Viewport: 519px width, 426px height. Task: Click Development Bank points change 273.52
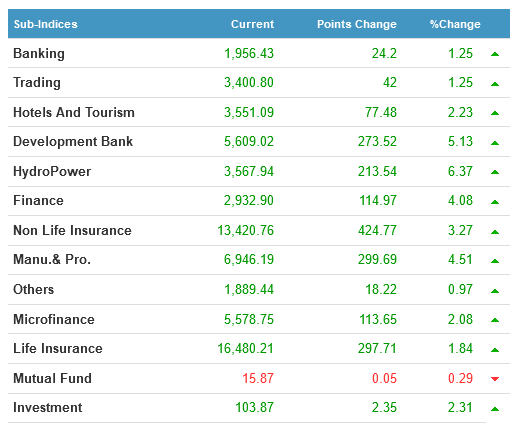[377, 141]
